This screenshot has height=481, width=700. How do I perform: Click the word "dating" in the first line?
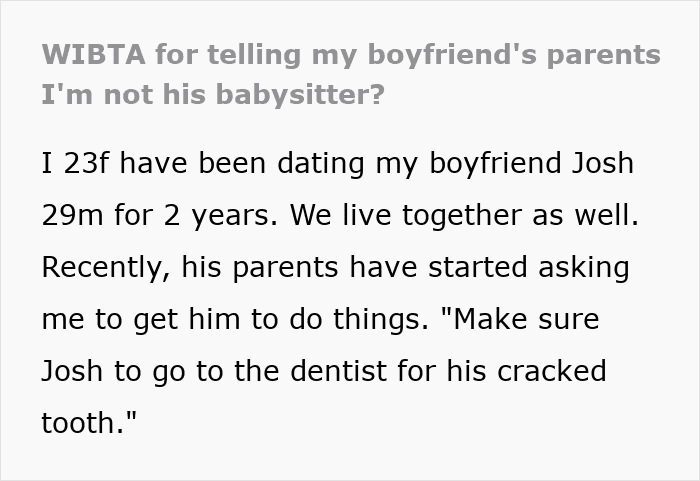pos(321,164)
